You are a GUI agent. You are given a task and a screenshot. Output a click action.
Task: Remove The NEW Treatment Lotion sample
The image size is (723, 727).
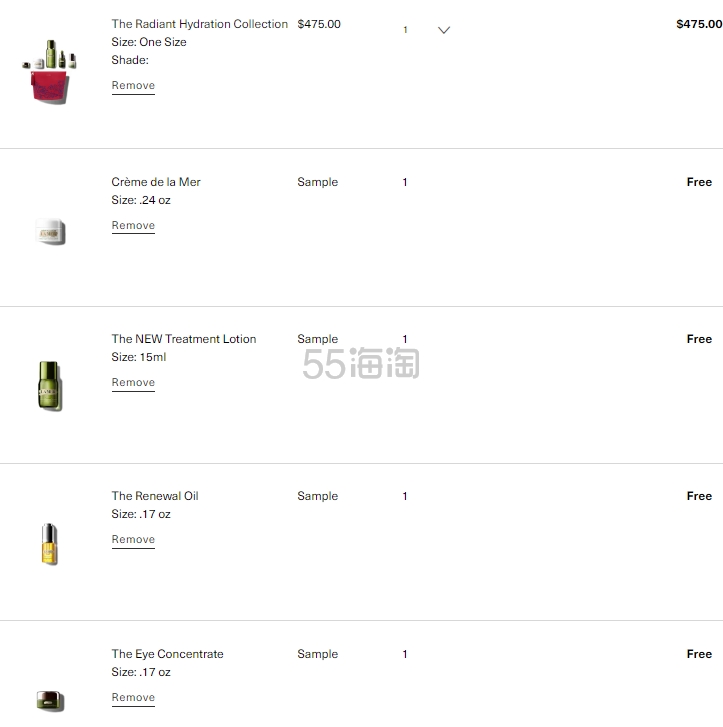click(133, 383)
